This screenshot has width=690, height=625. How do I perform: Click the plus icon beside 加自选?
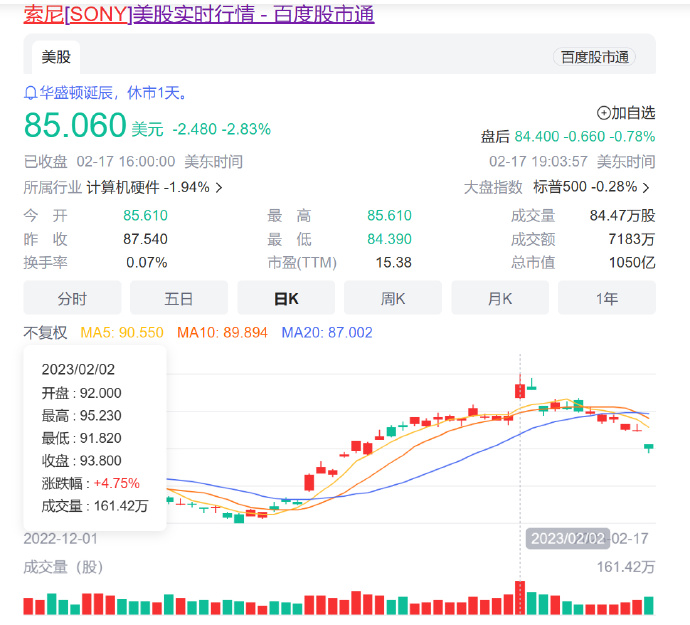(x=603, y=113)
